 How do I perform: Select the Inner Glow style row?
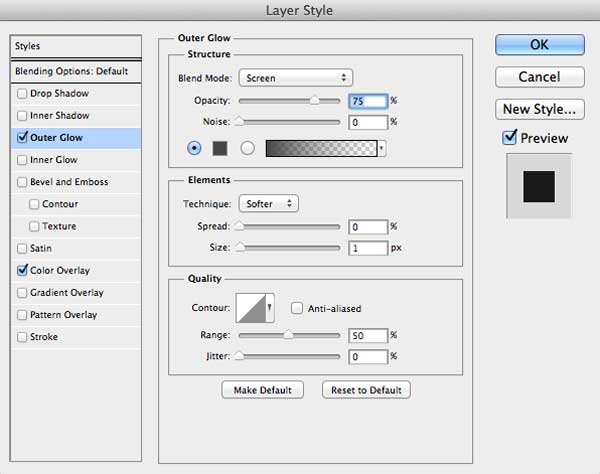76,160
